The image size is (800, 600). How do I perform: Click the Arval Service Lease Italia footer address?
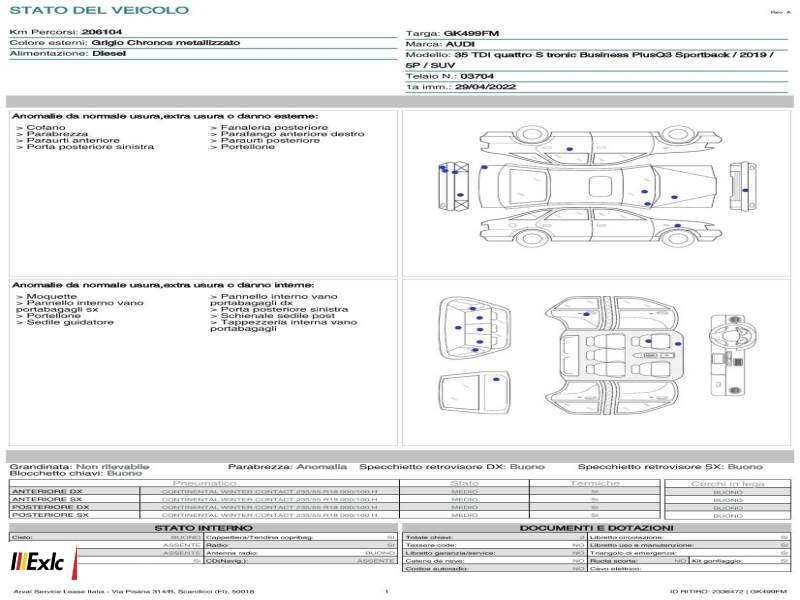pyautogui.click(x=134, y=592)
